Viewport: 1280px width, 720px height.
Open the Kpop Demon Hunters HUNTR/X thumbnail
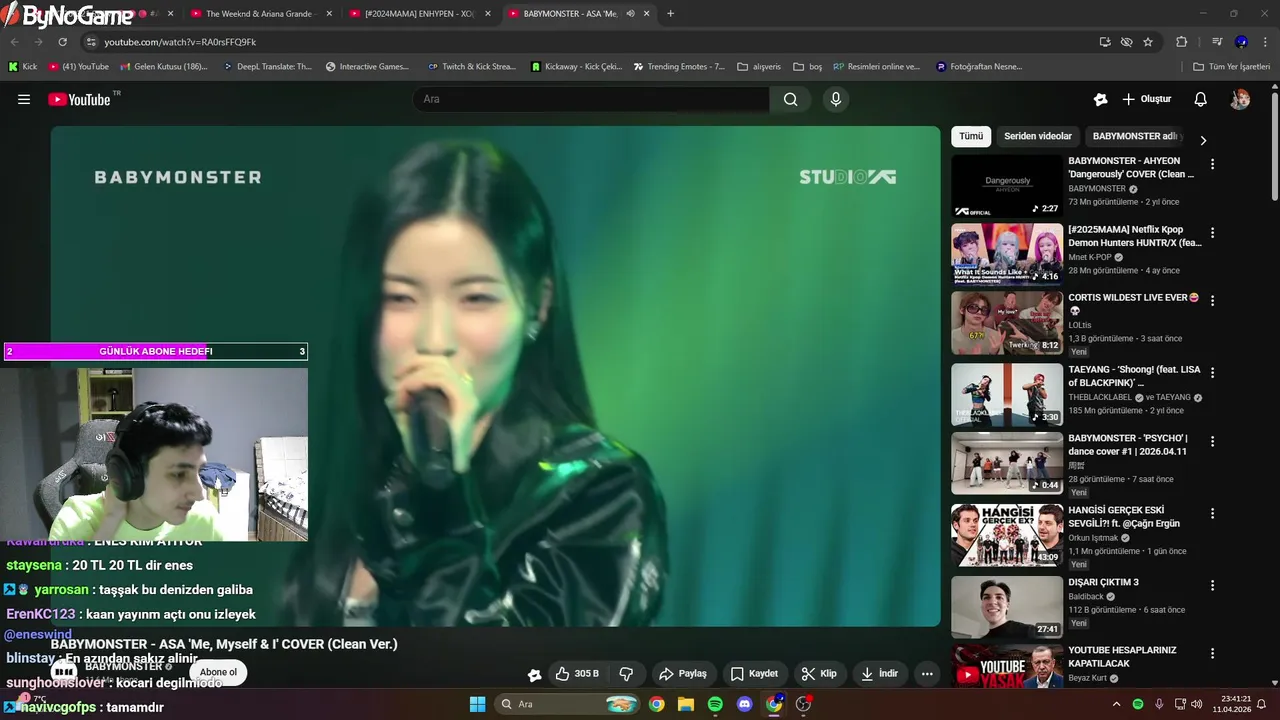click(1007, 254)
